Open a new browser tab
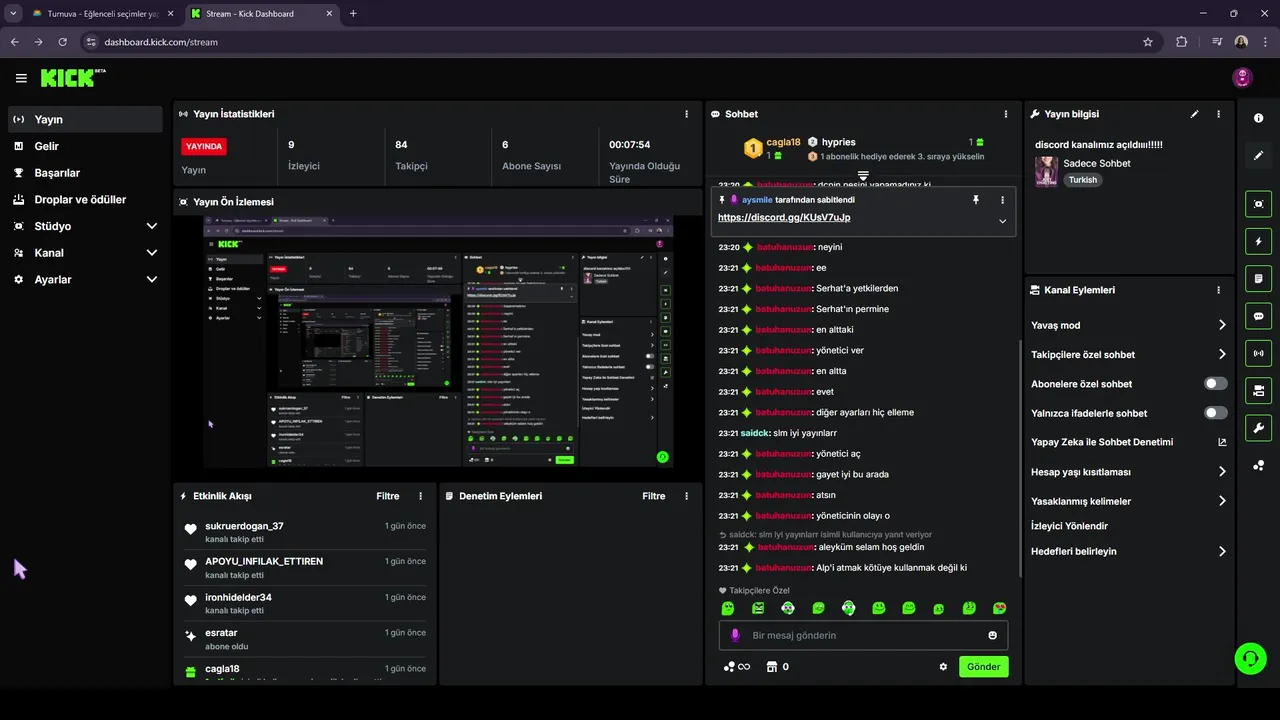1280x720 pixels. (x=353, y=14)
